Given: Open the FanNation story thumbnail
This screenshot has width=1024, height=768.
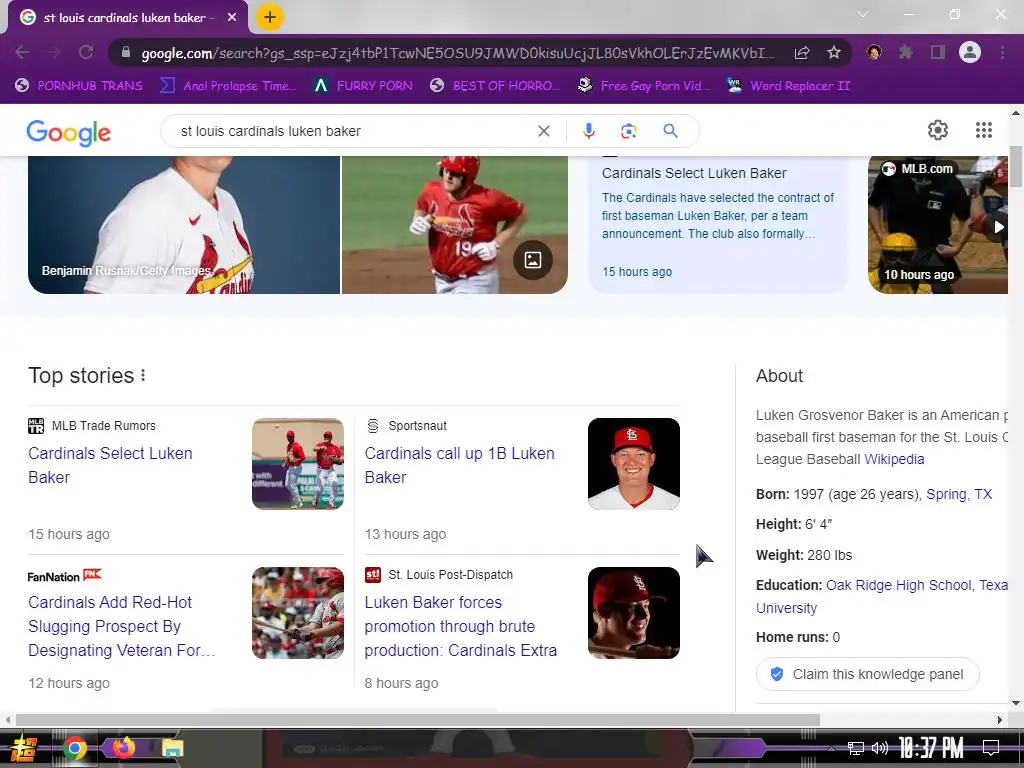Looking at the screenshot, I should 298,613.
